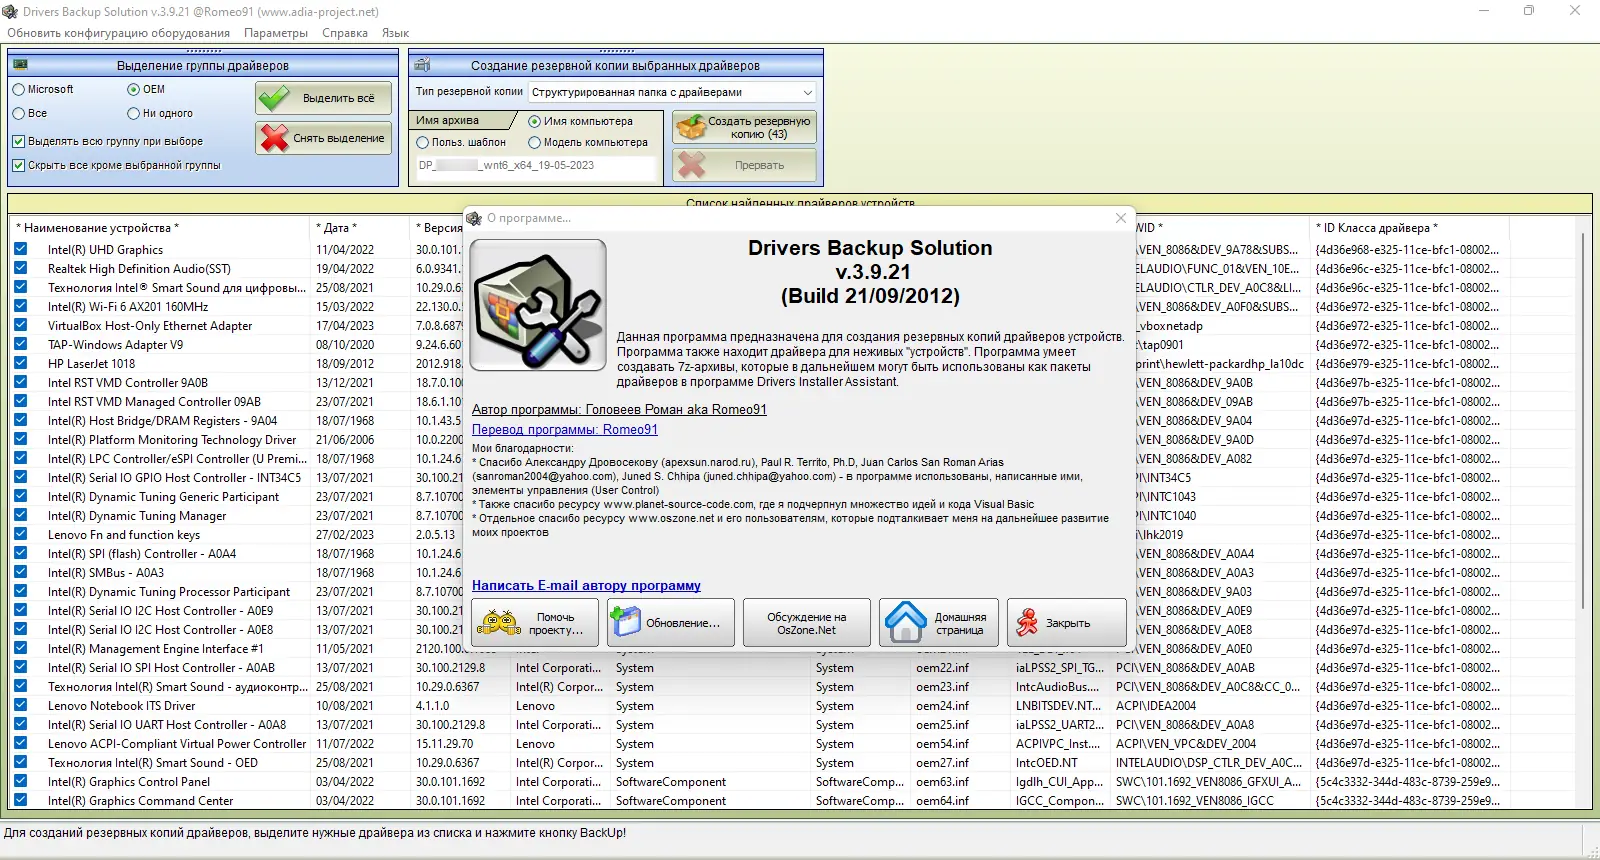Click the Обсуждение на OsZone.Net button
This screenshot has height=860, width=1600.
806,623
